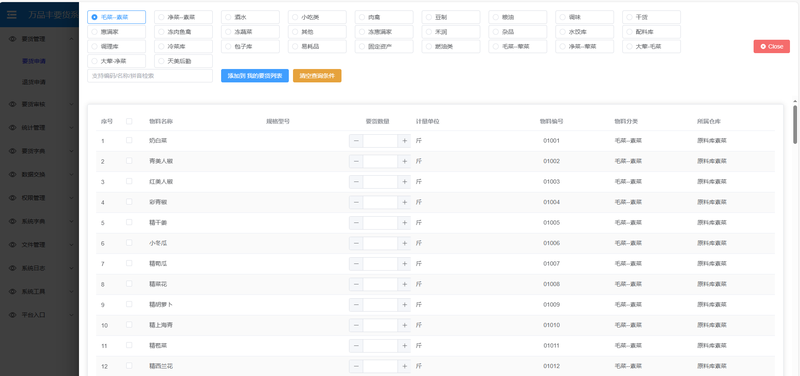Tick the select-all checkbox in table header
The width and height of the screenshot is (800, 376).
(129, 121)
